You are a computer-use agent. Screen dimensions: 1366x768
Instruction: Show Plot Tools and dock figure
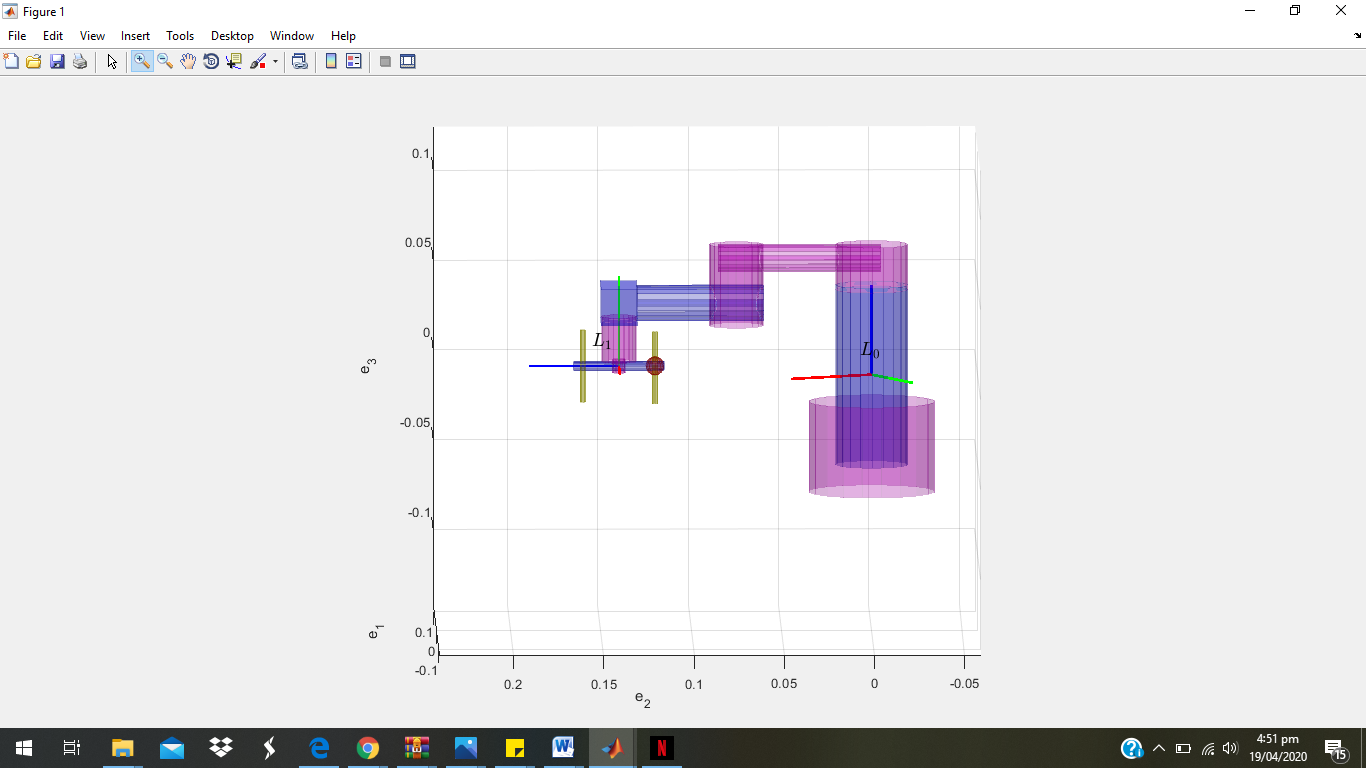point(407,61)
